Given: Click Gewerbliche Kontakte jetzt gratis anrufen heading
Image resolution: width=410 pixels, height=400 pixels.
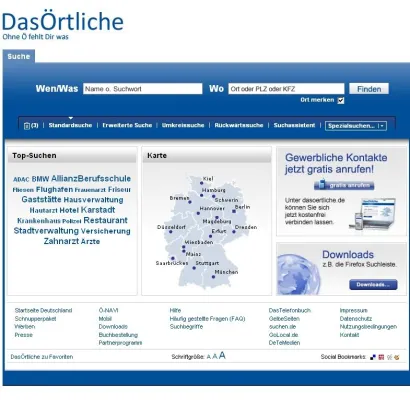Looking at the screenshot, I should 336,163.
